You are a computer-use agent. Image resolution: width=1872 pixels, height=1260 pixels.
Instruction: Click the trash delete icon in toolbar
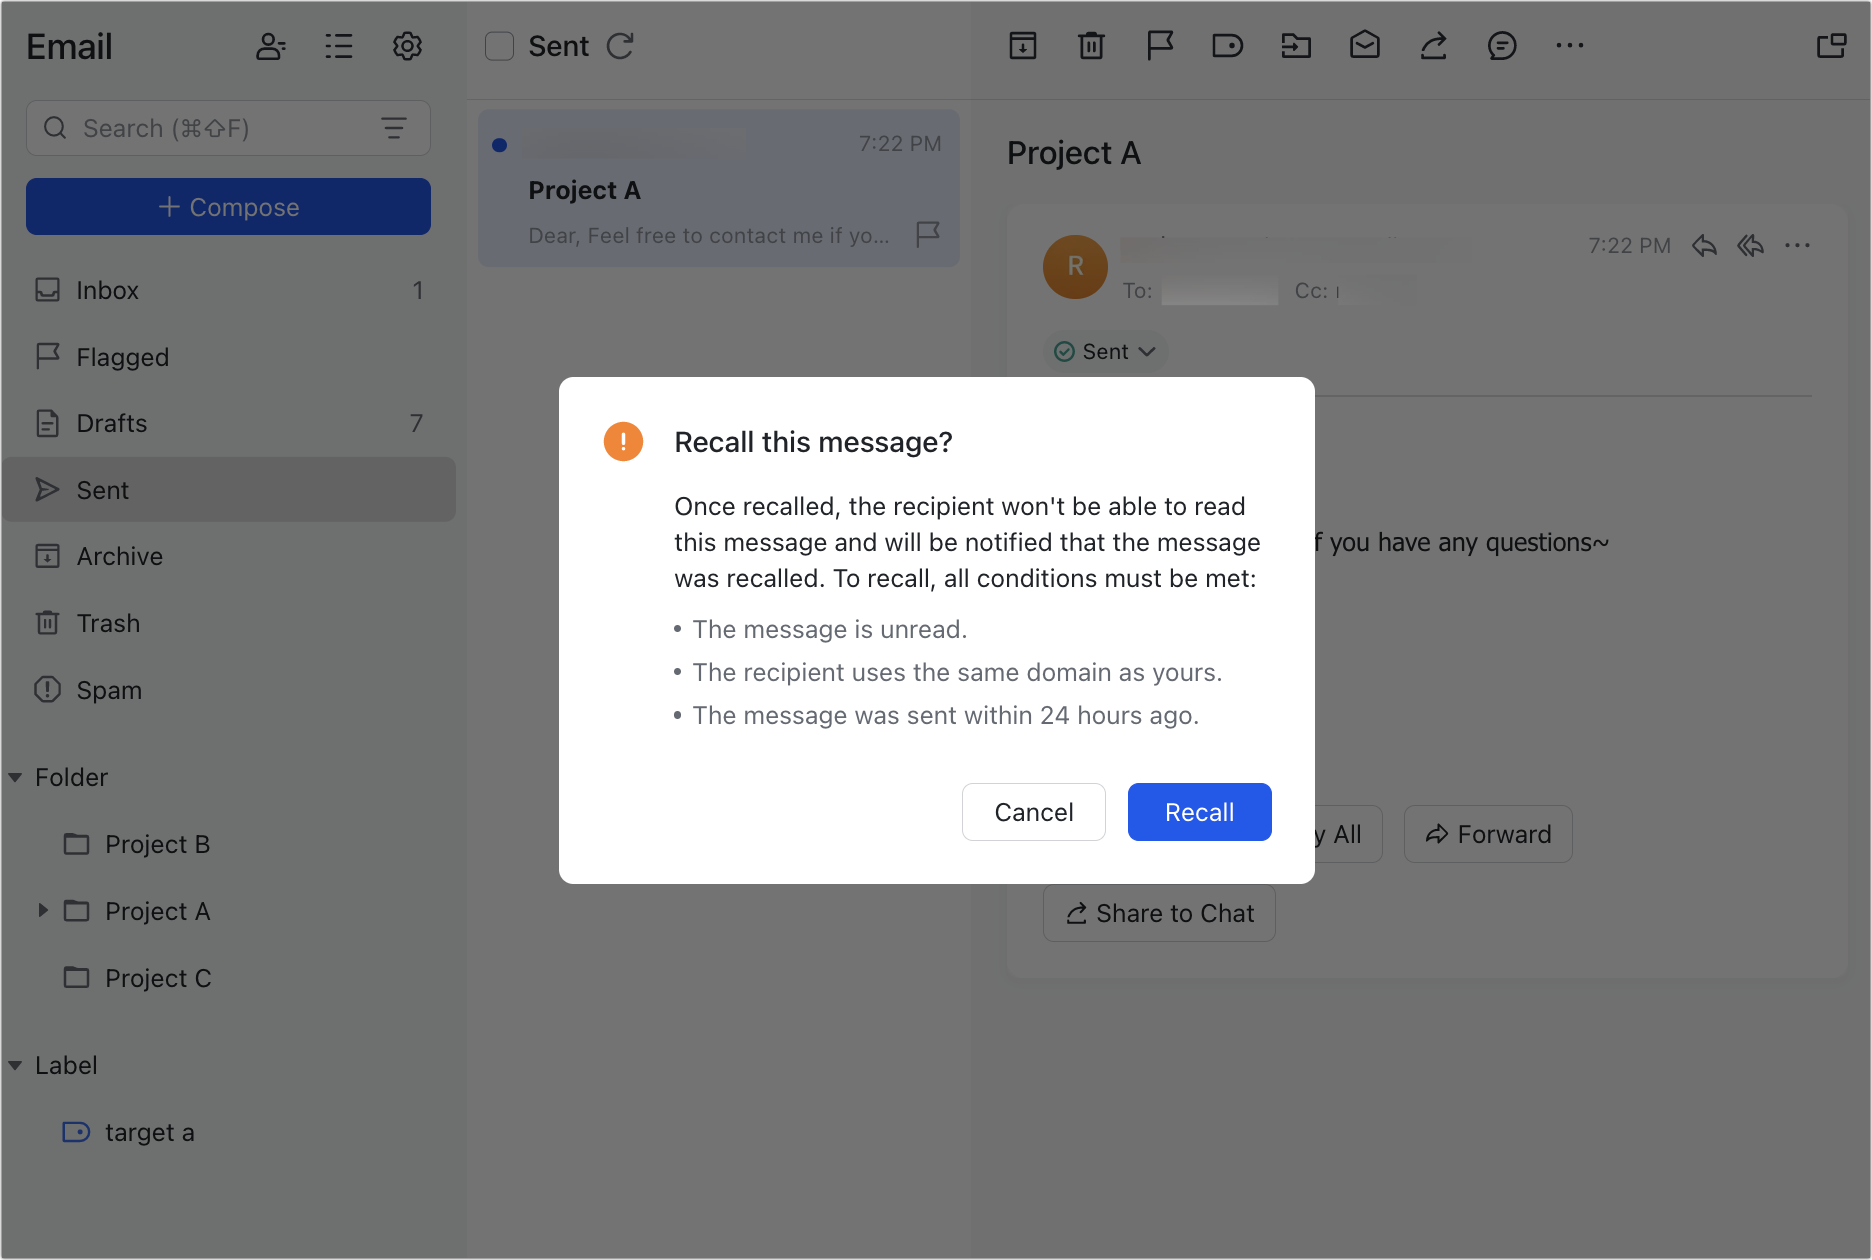(1091, 46)
